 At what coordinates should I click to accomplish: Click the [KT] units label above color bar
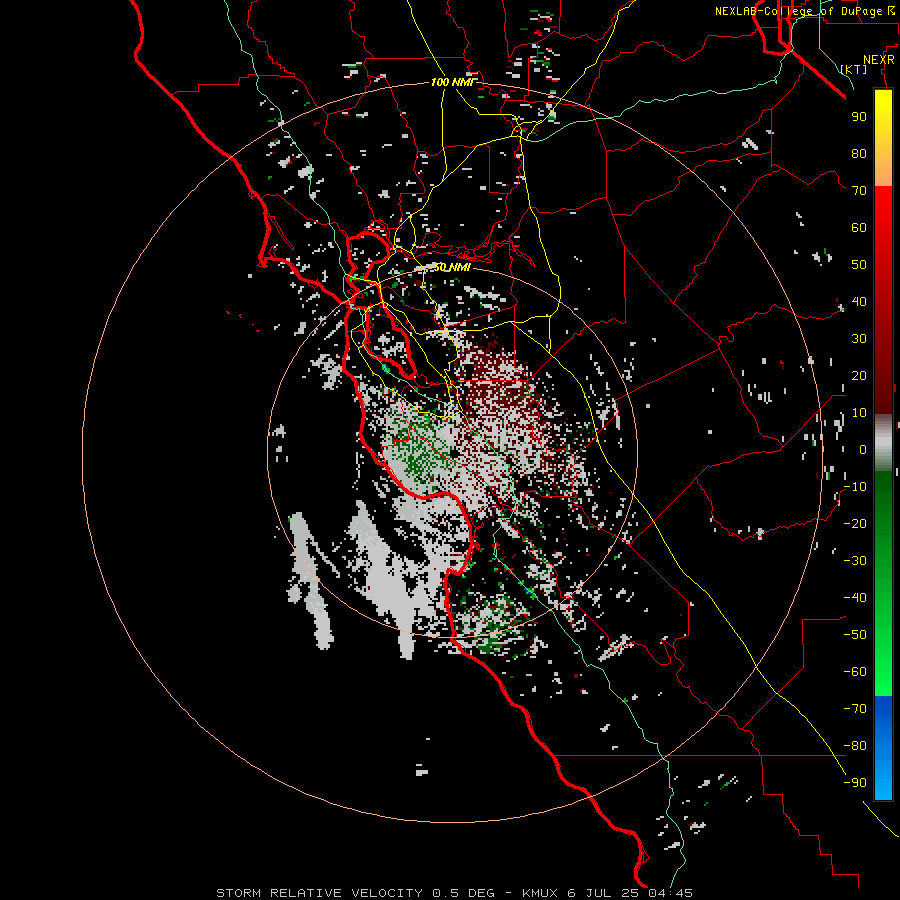click(854, 69)
